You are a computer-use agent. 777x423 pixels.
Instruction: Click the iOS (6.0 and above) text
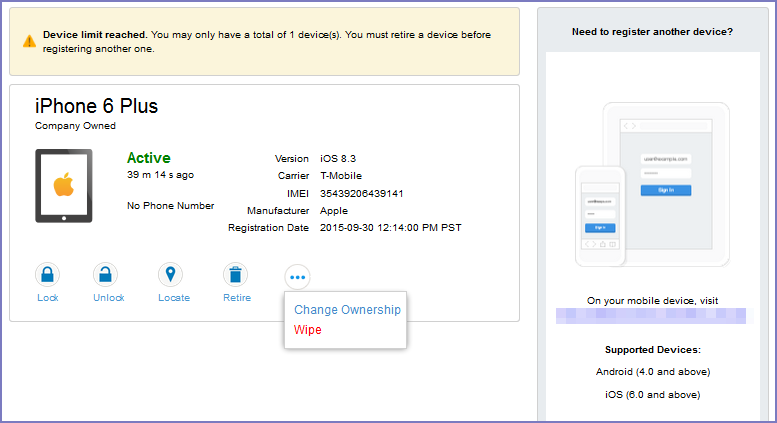(653, 395)
